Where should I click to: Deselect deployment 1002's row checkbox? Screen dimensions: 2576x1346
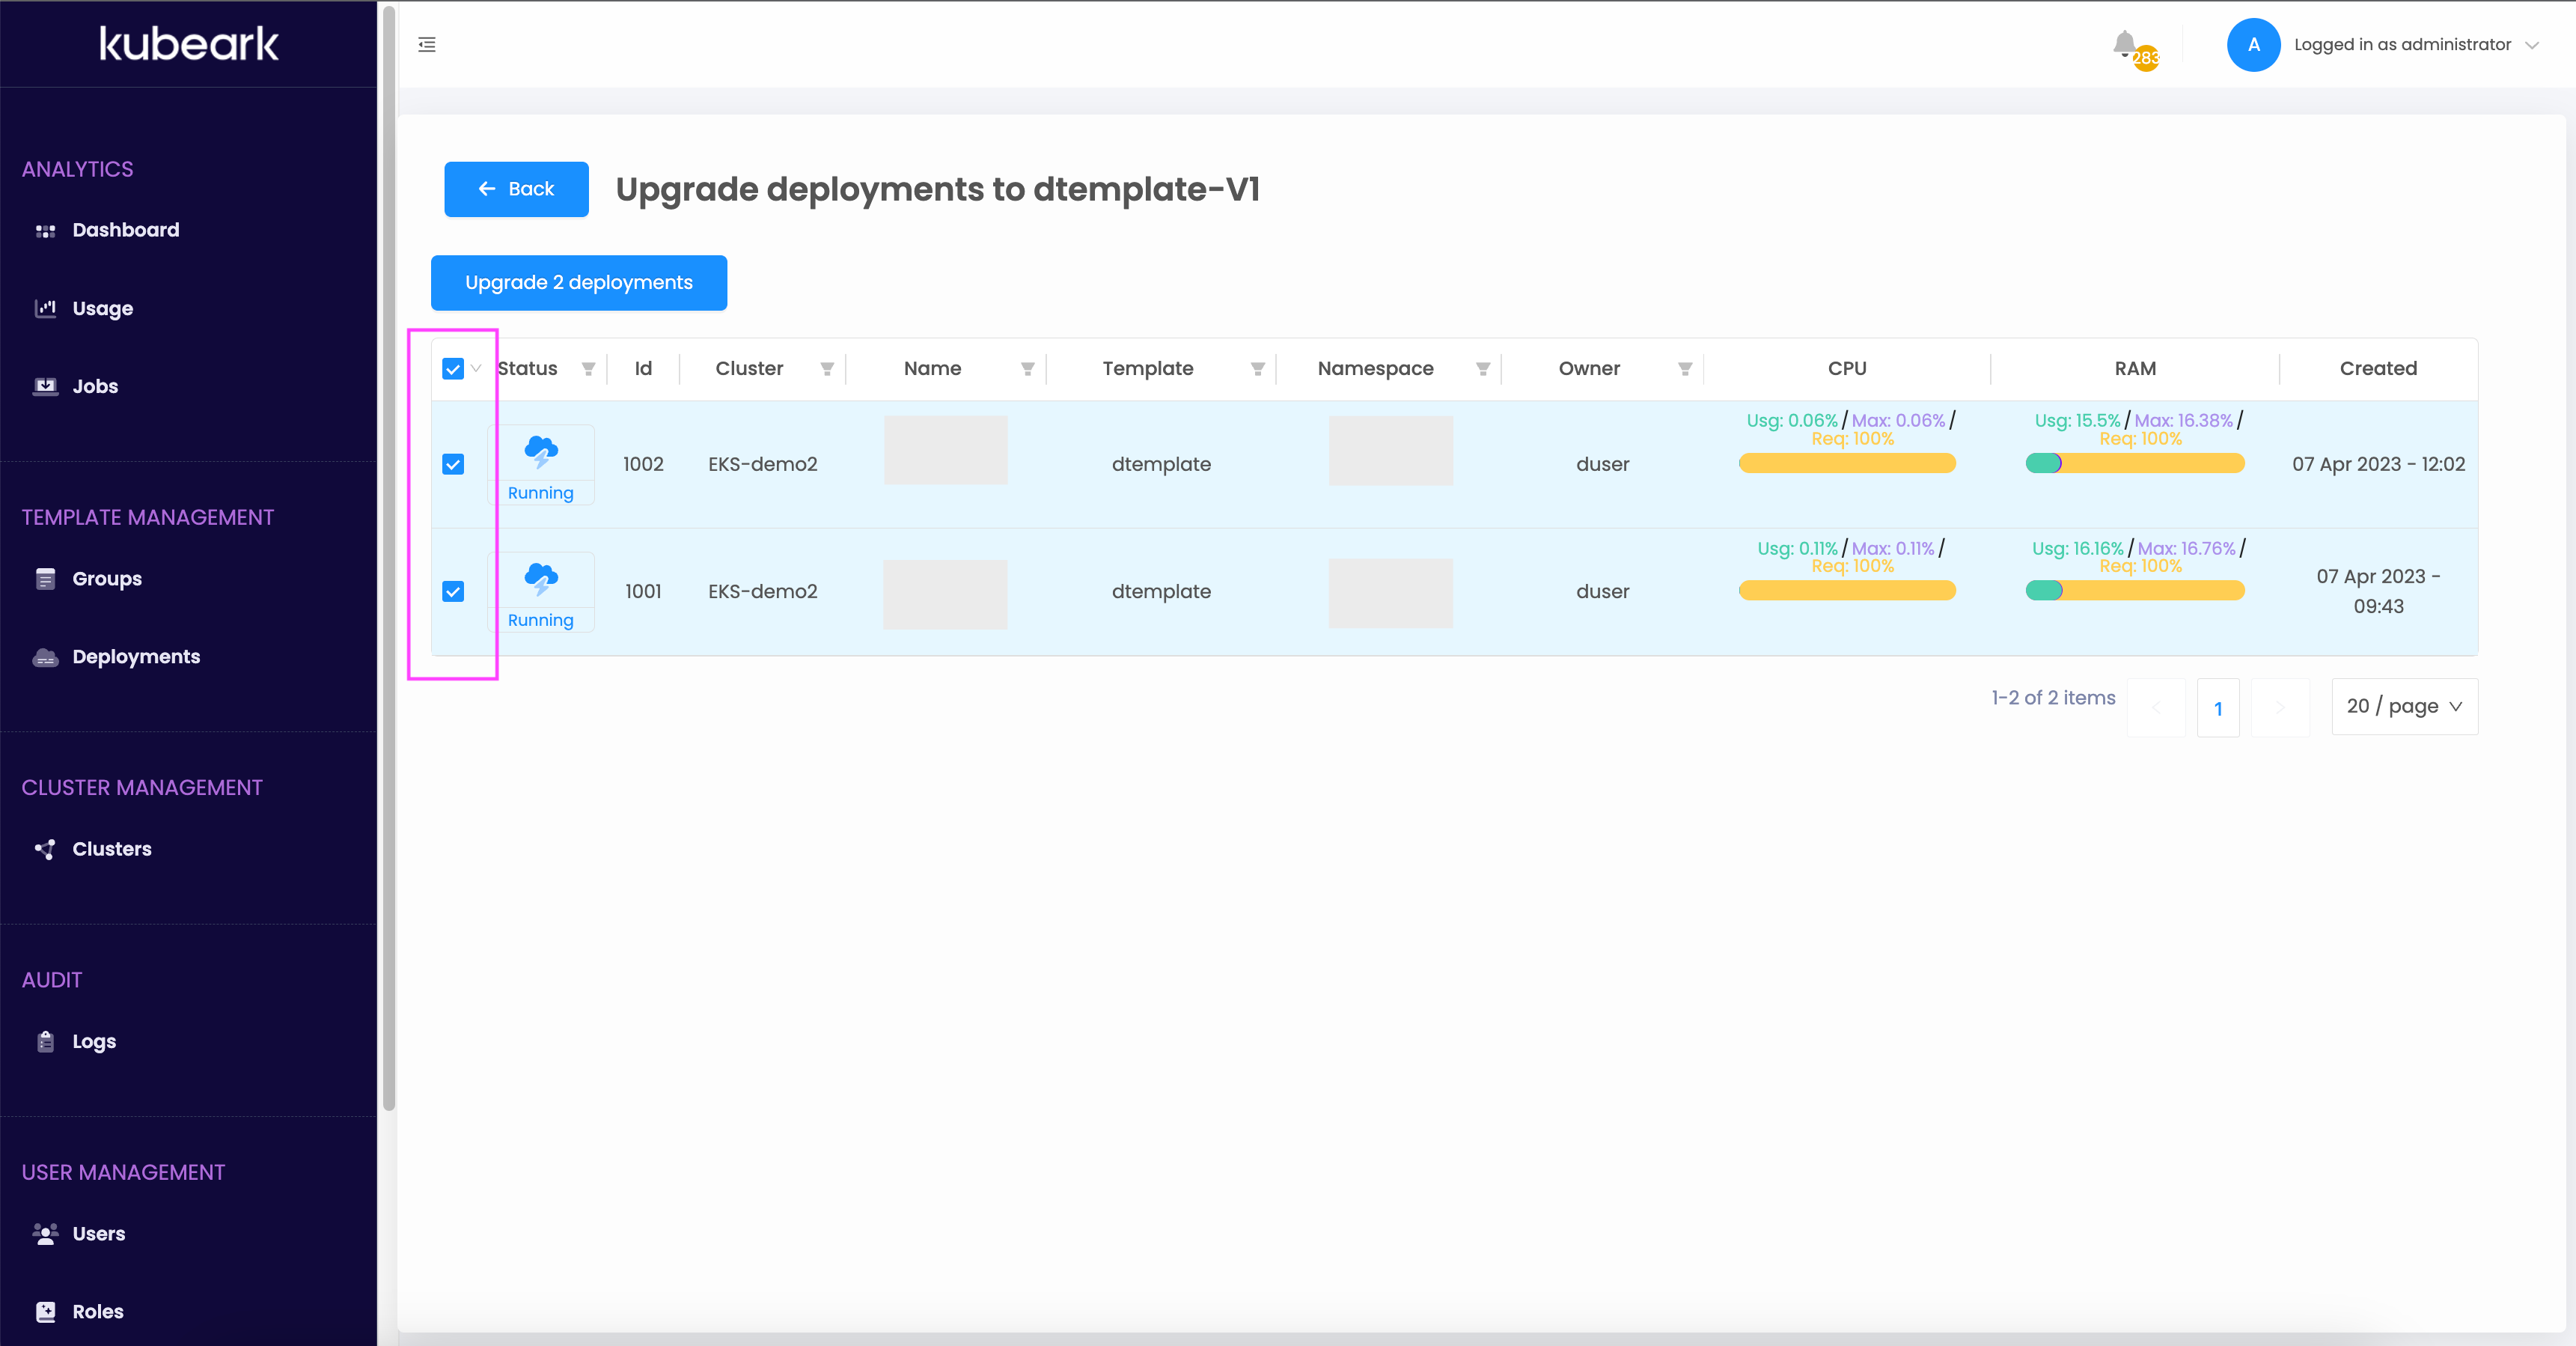[453, 464]
